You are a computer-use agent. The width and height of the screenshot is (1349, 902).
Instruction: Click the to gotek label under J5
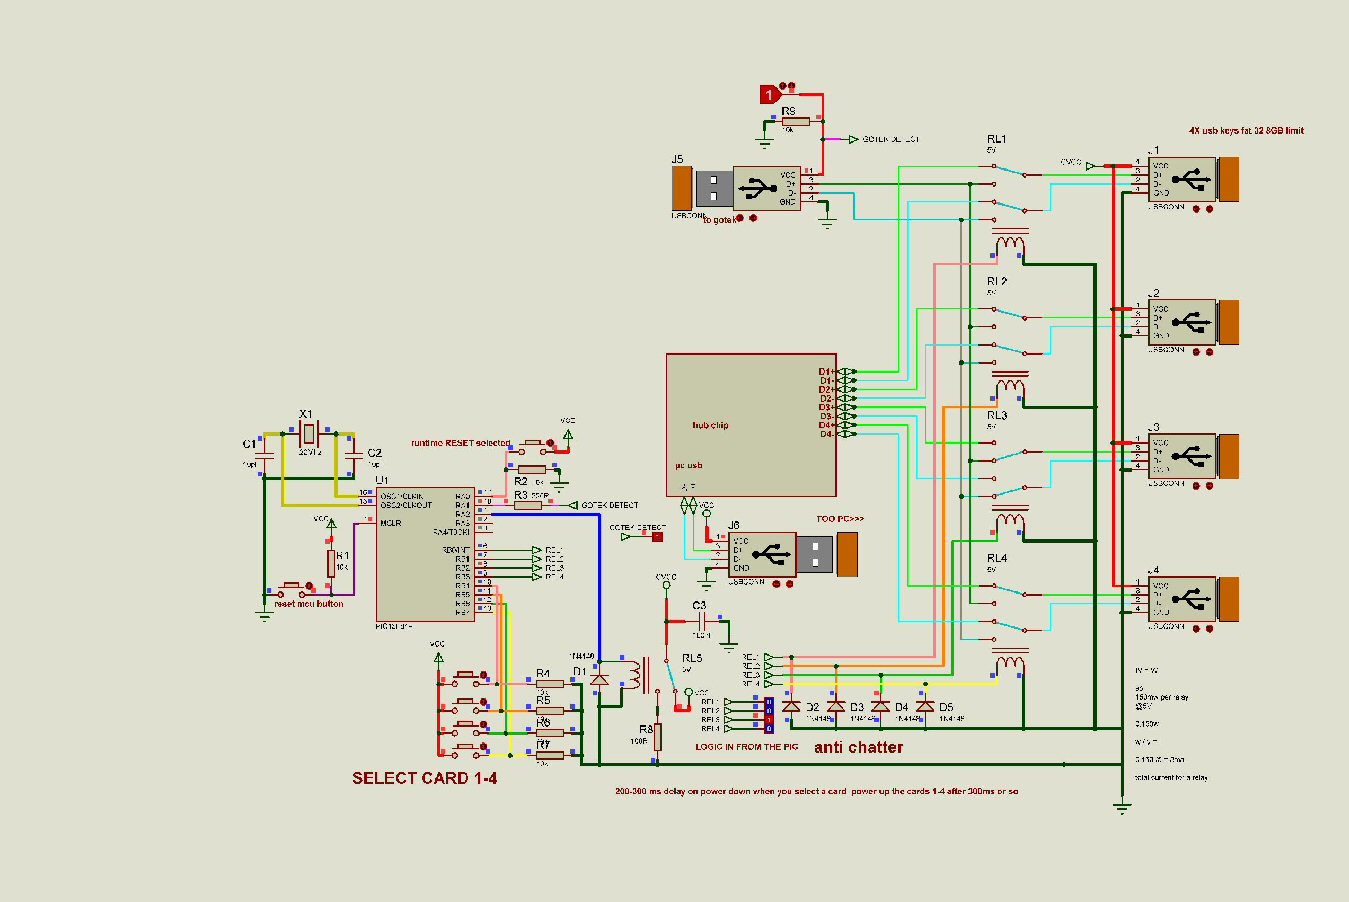click(x=720, y=219)
